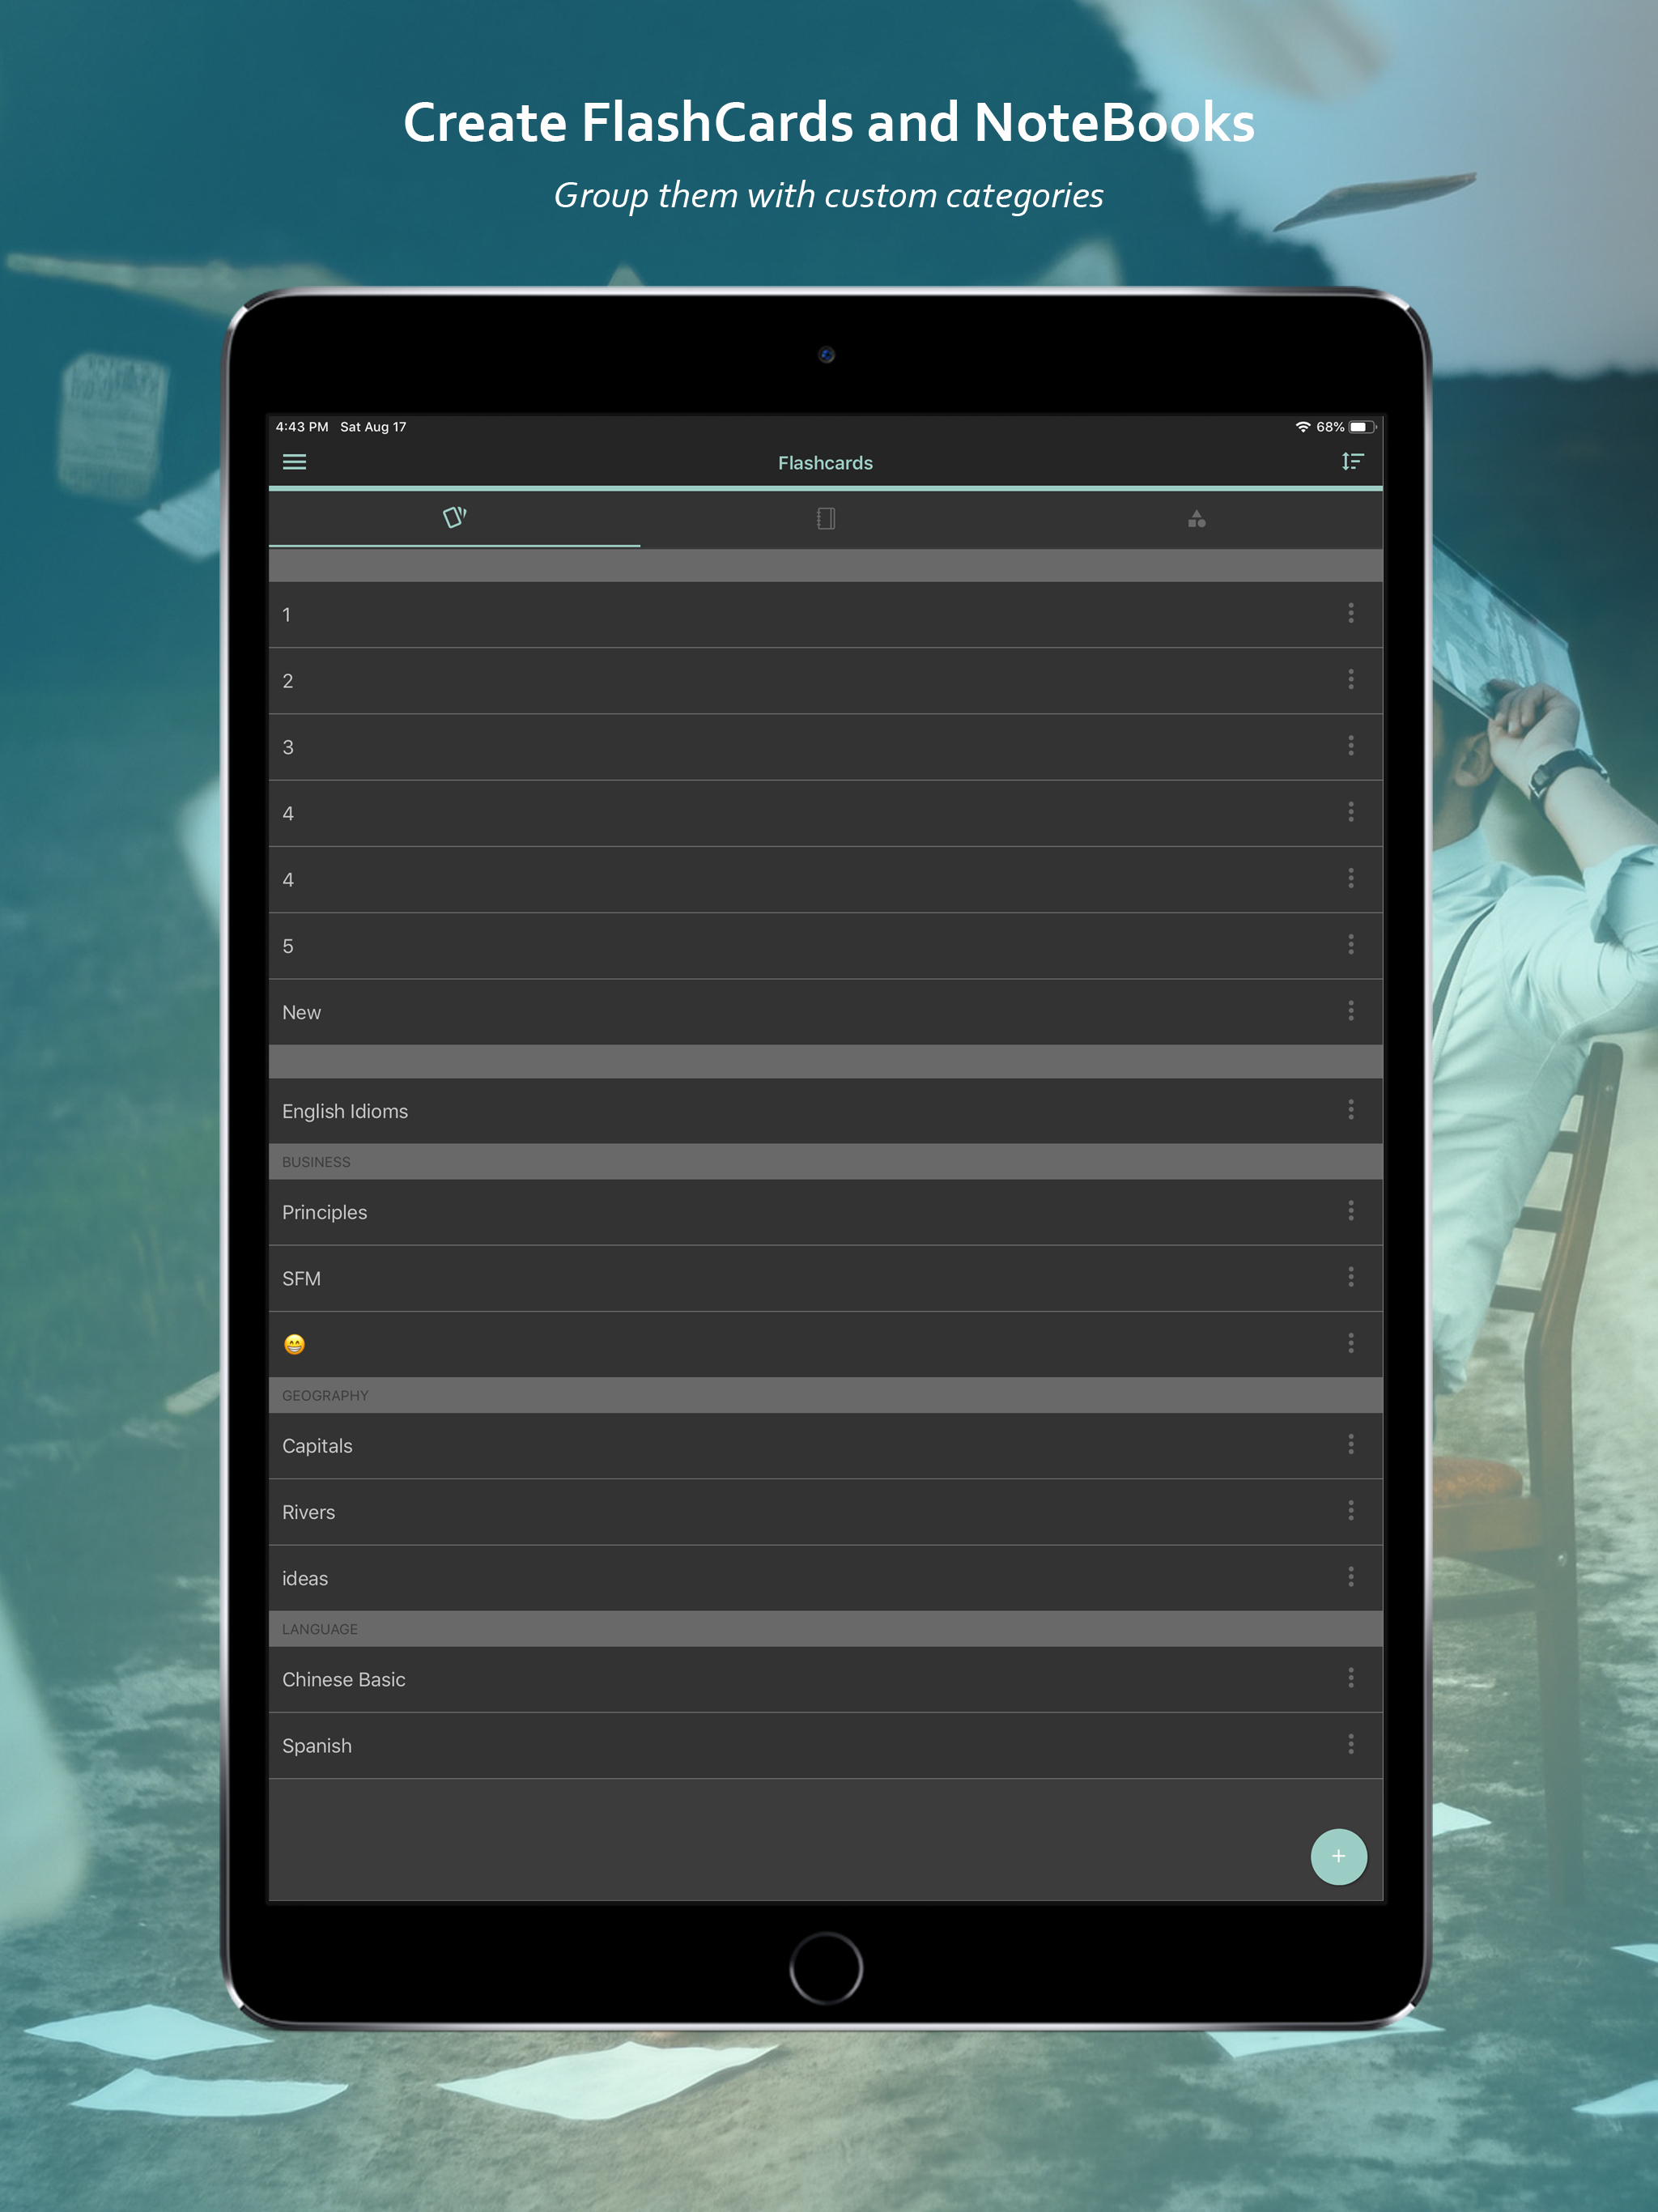Open the hamburger side menu
The width and height of the screenshot is (1658, 2212).
pos(294,462)
